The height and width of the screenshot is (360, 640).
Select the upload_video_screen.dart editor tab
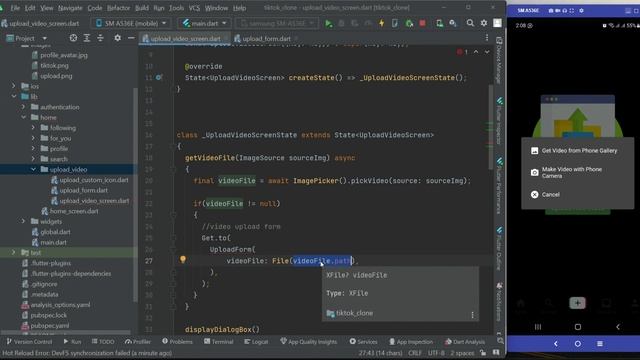click(x=185, y=38)
